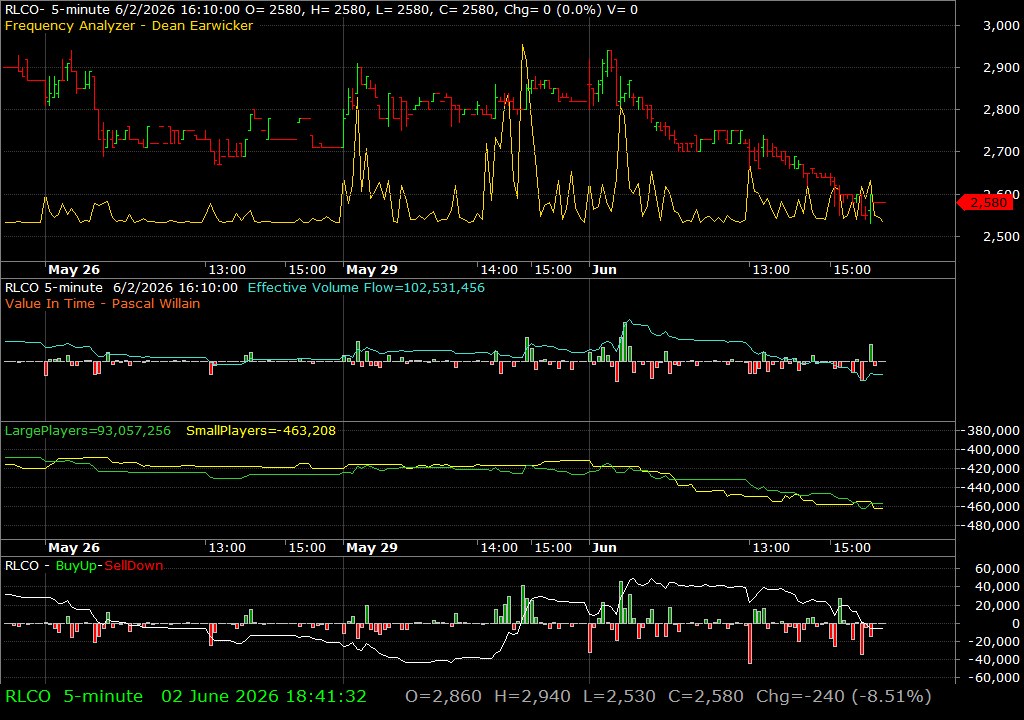Click 'Chg=-240 (-8.51%)' in the status bar

tap(844, 696)
